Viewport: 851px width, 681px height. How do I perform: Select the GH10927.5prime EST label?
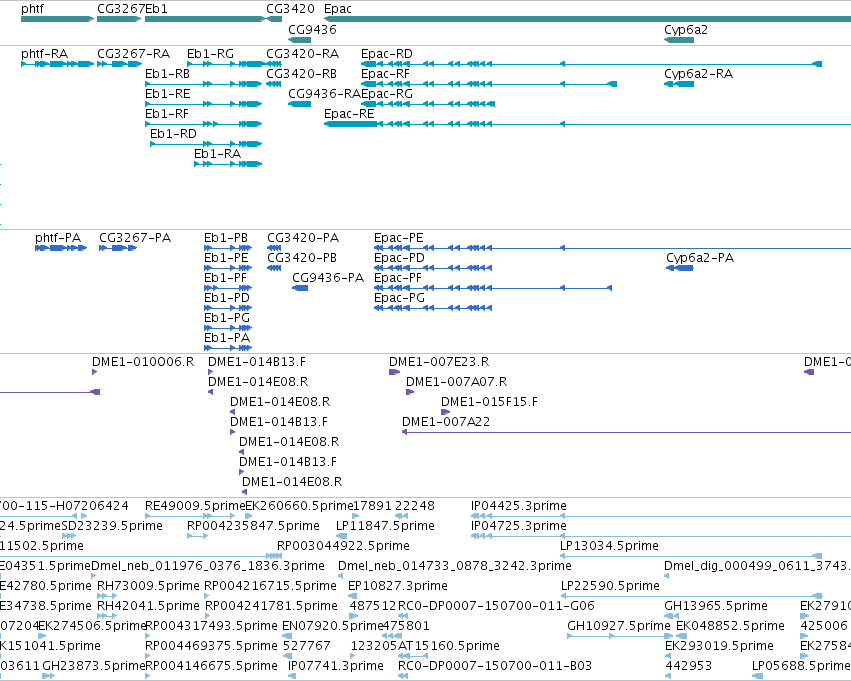click(619, 626)
